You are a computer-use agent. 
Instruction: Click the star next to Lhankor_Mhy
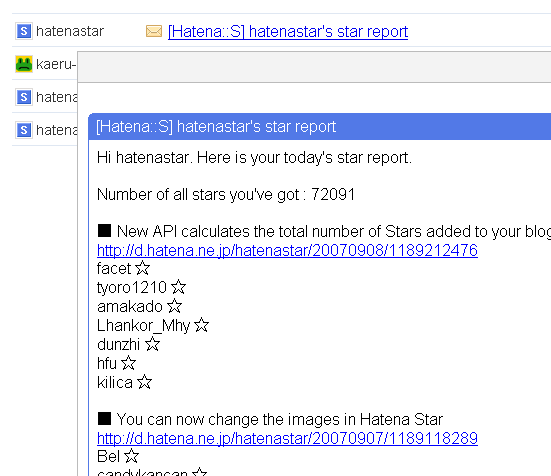click(x=201, y=325)
